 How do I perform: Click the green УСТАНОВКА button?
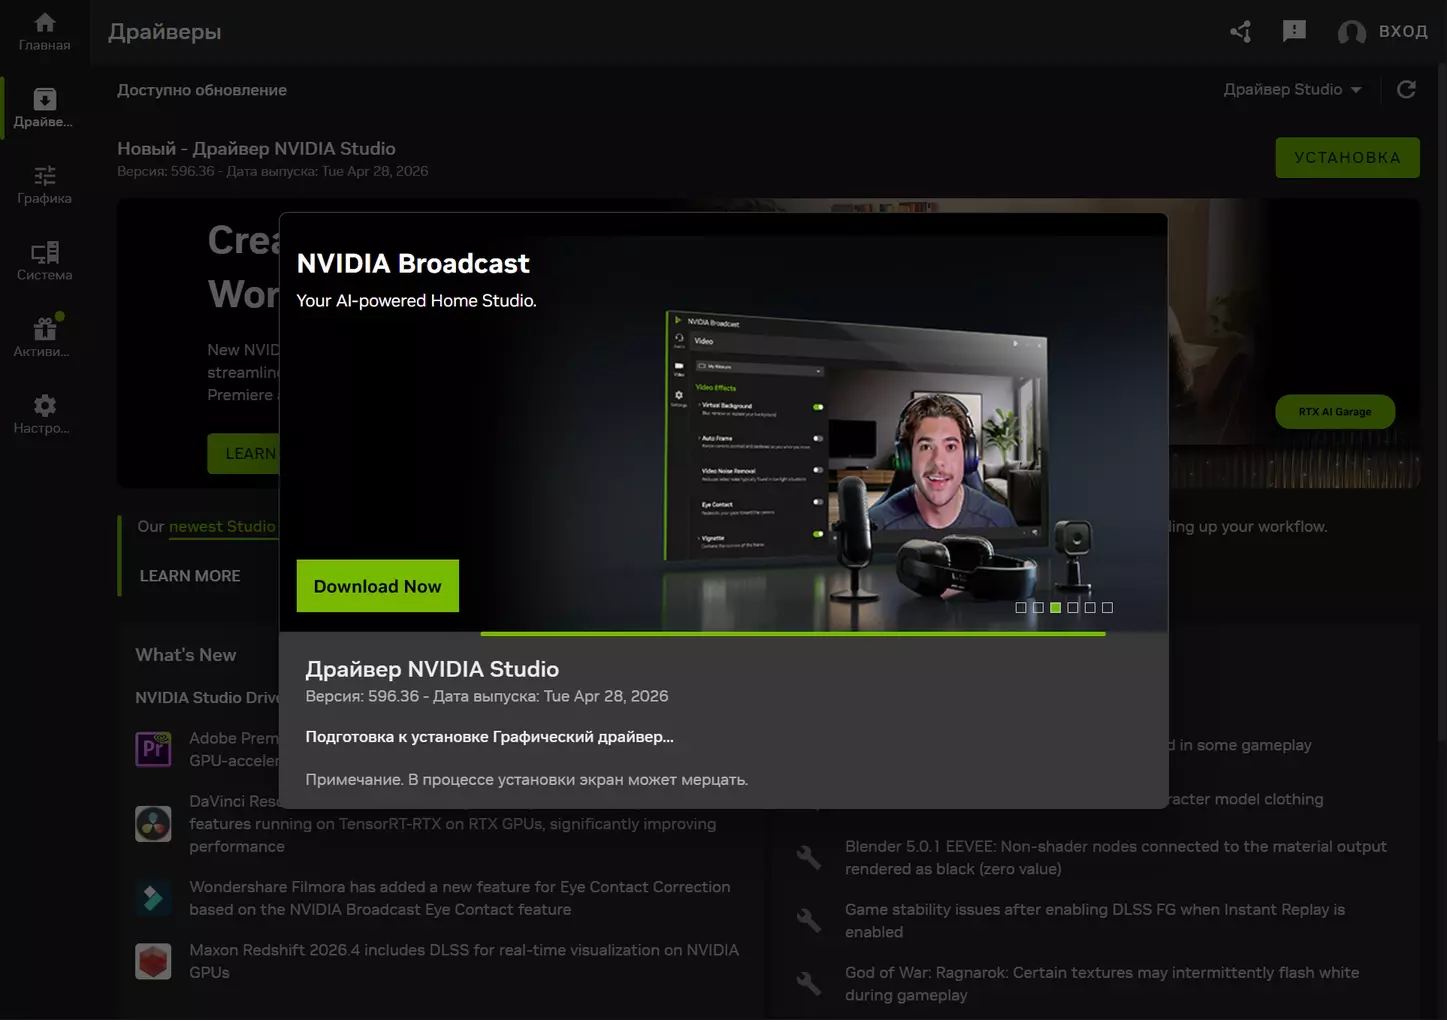pyautogui.click(x=1347, y=158)
